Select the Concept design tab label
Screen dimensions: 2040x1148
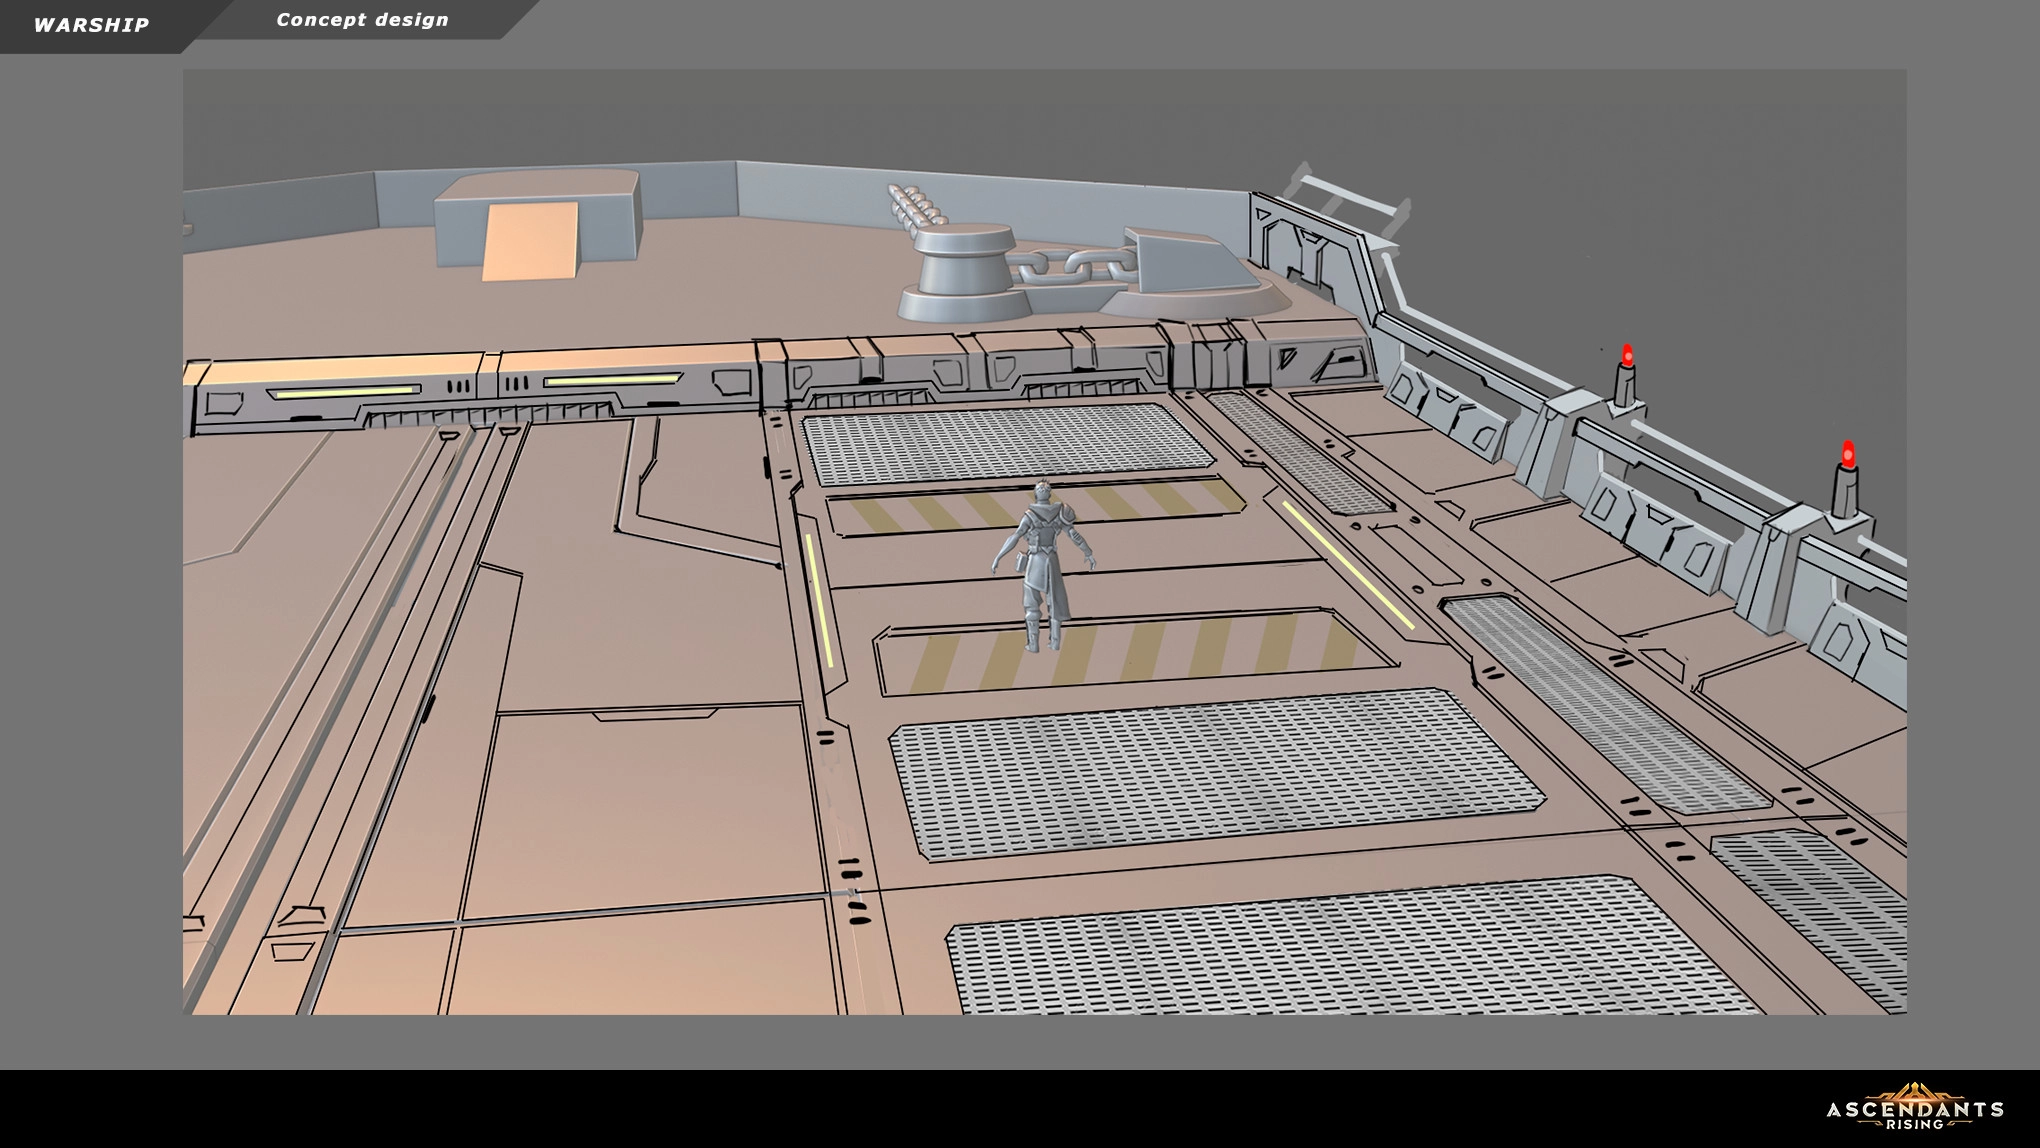[362, 20]
